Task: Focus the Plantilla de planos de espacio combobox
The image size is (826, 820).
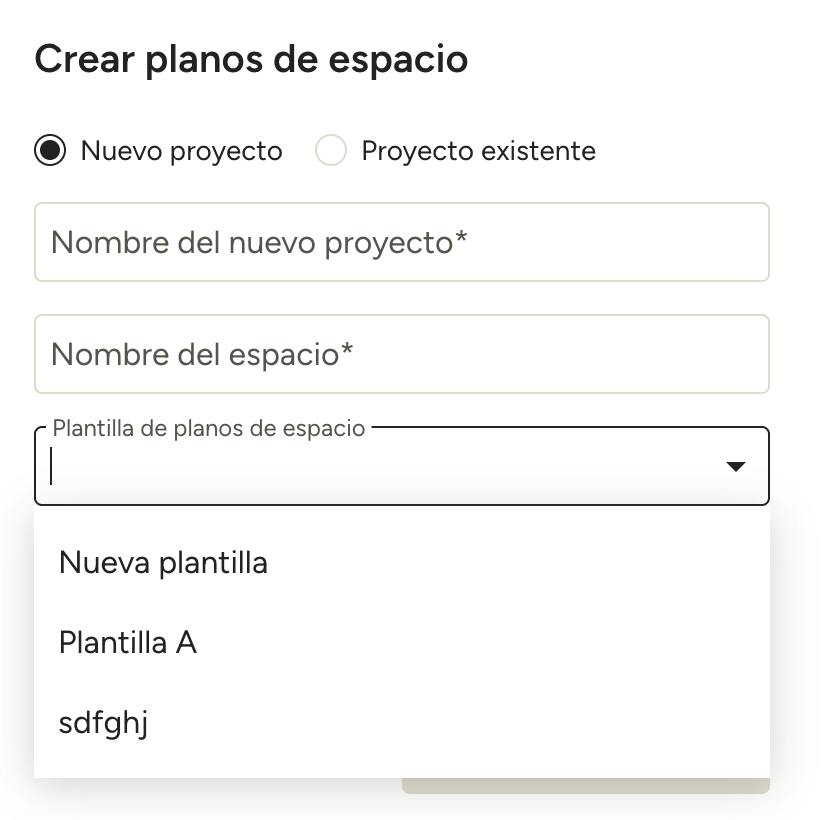Action: (402, 466)
